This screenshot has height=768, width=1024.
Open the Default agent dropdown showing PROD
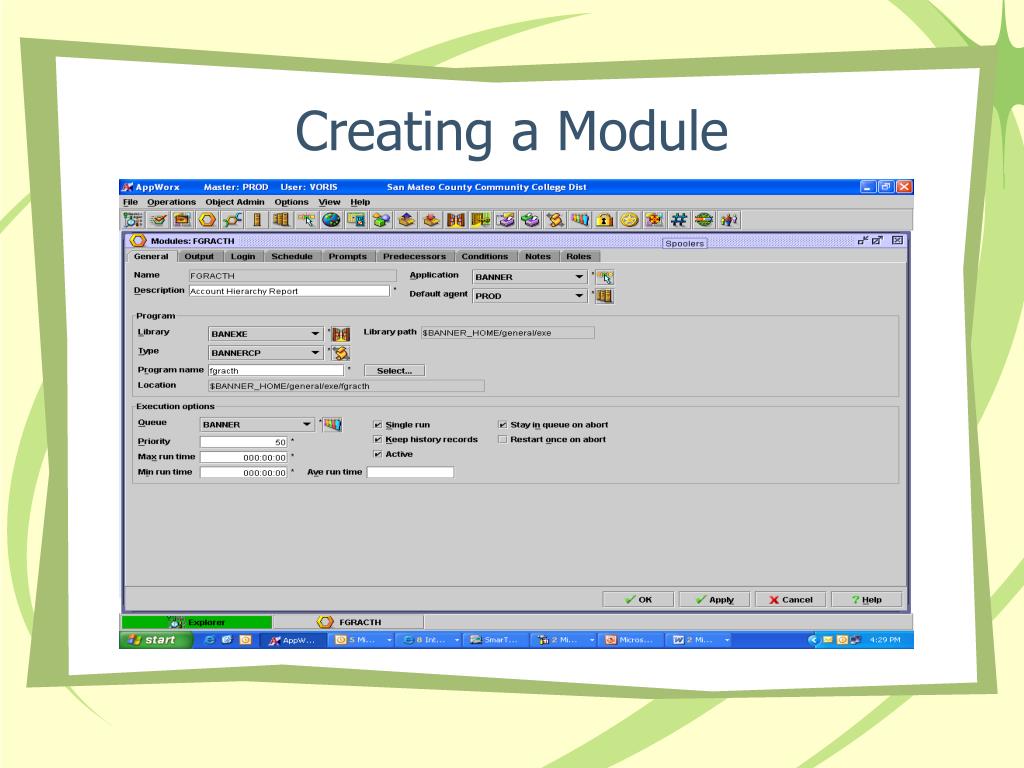coord(529,296)
